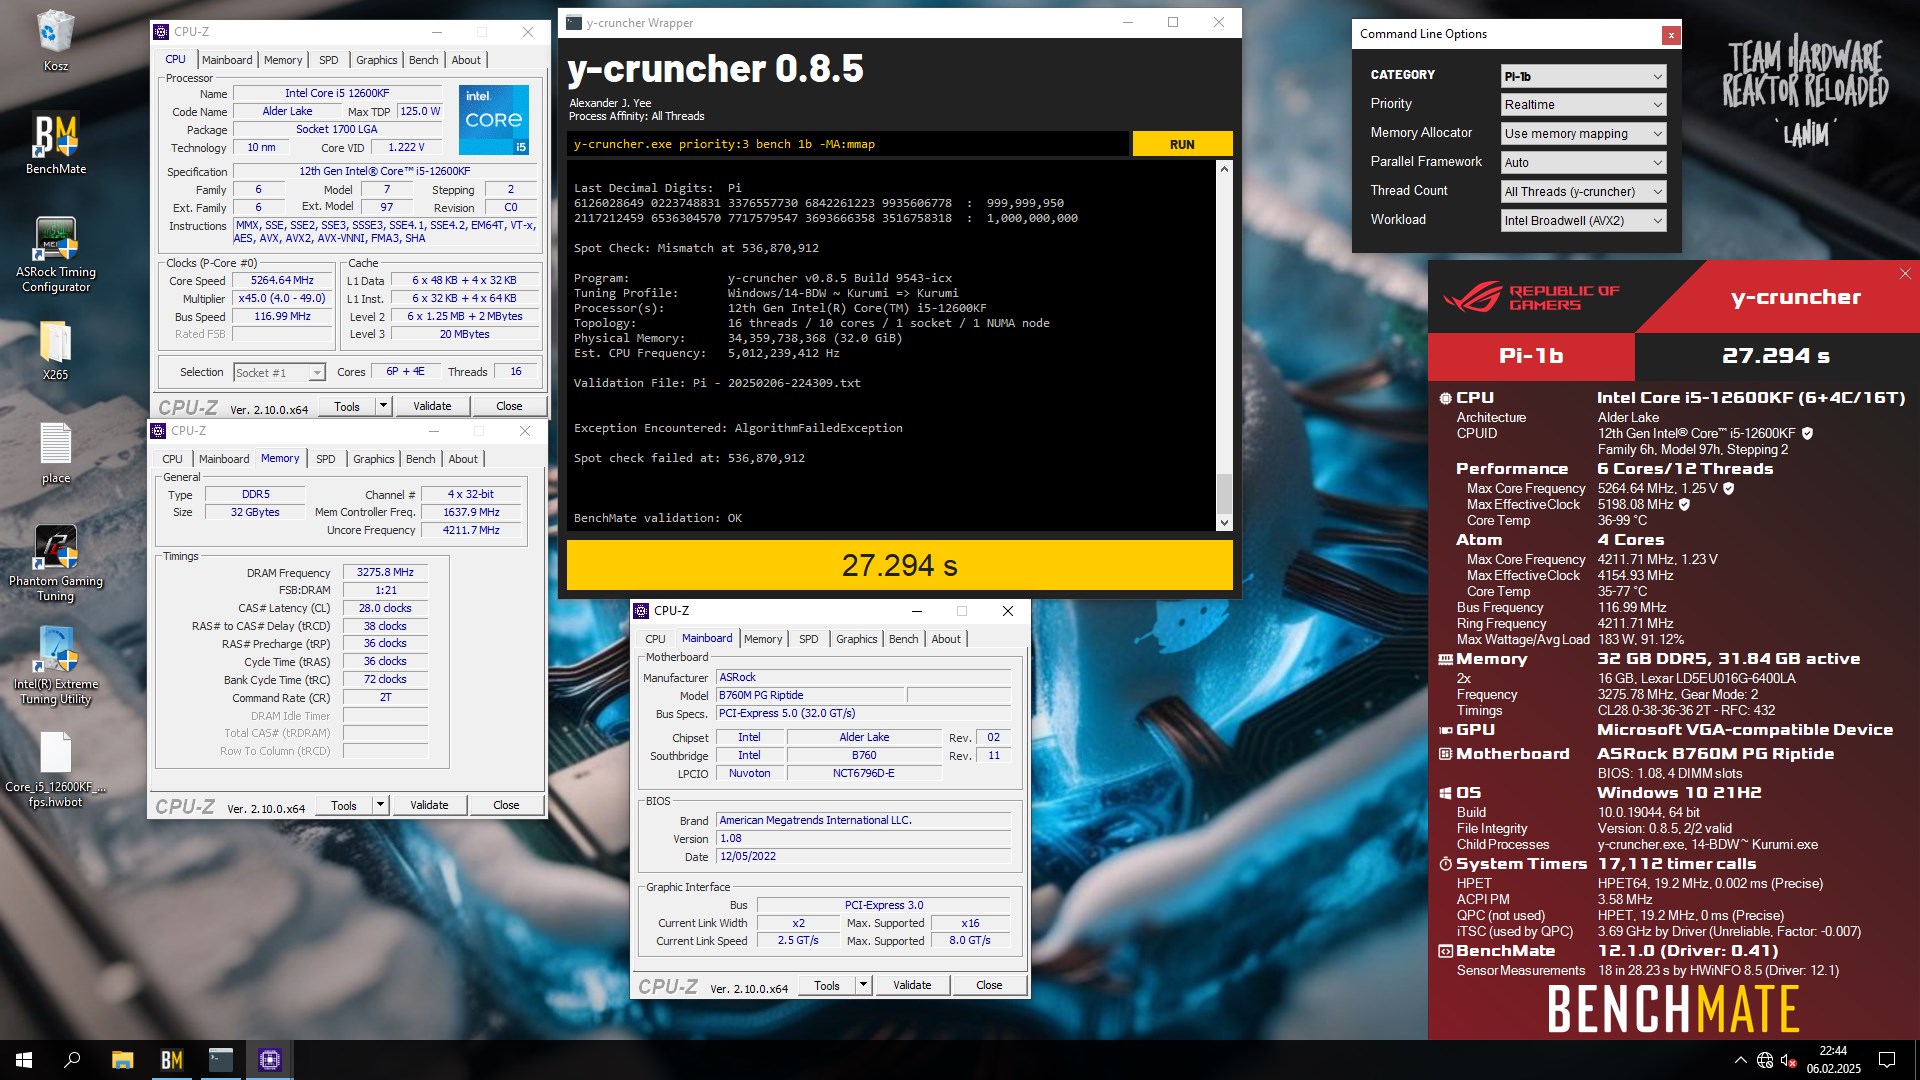Screen dimensions: 1920x1080
Task: Open y-cruncher console taskbar icon
Action: point(220,1060)
